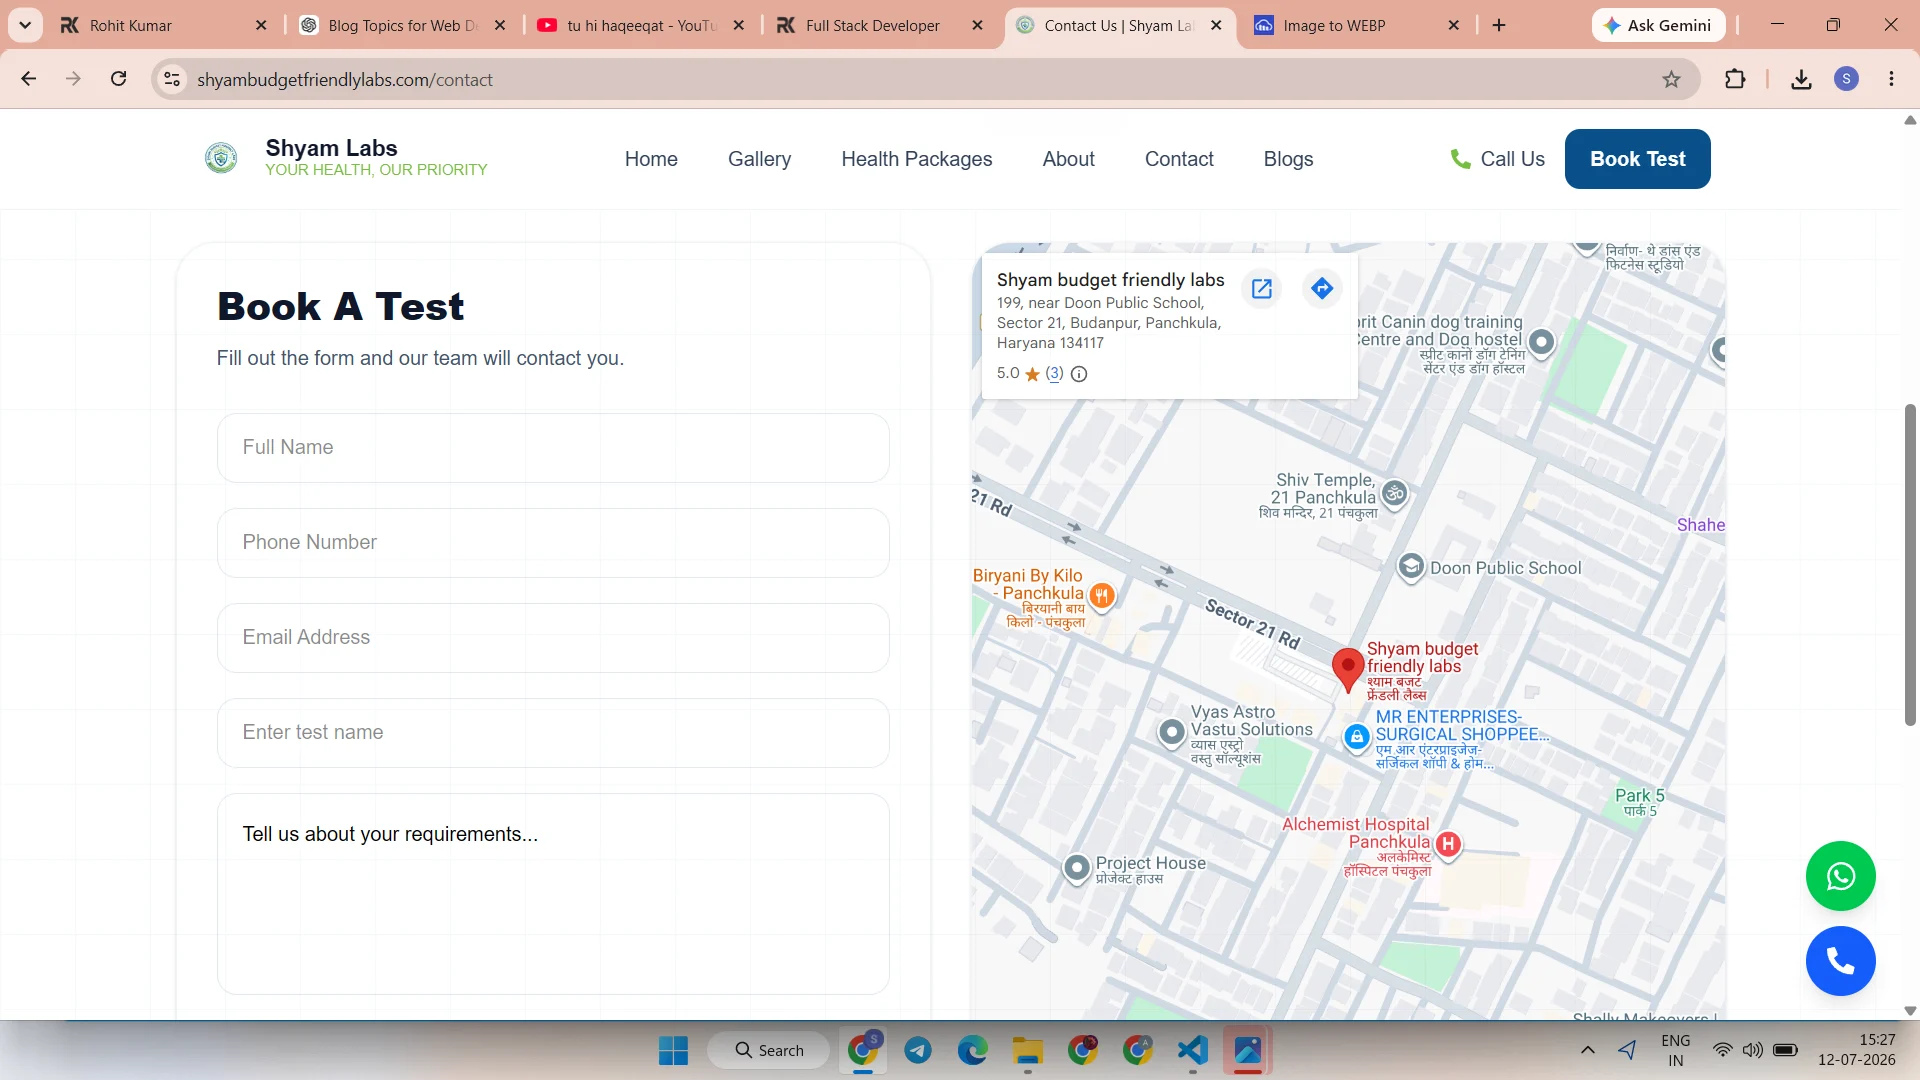Open a new browser tab
Viewport: 1920px width, 1080px height.
click(x=1499, y=25)
